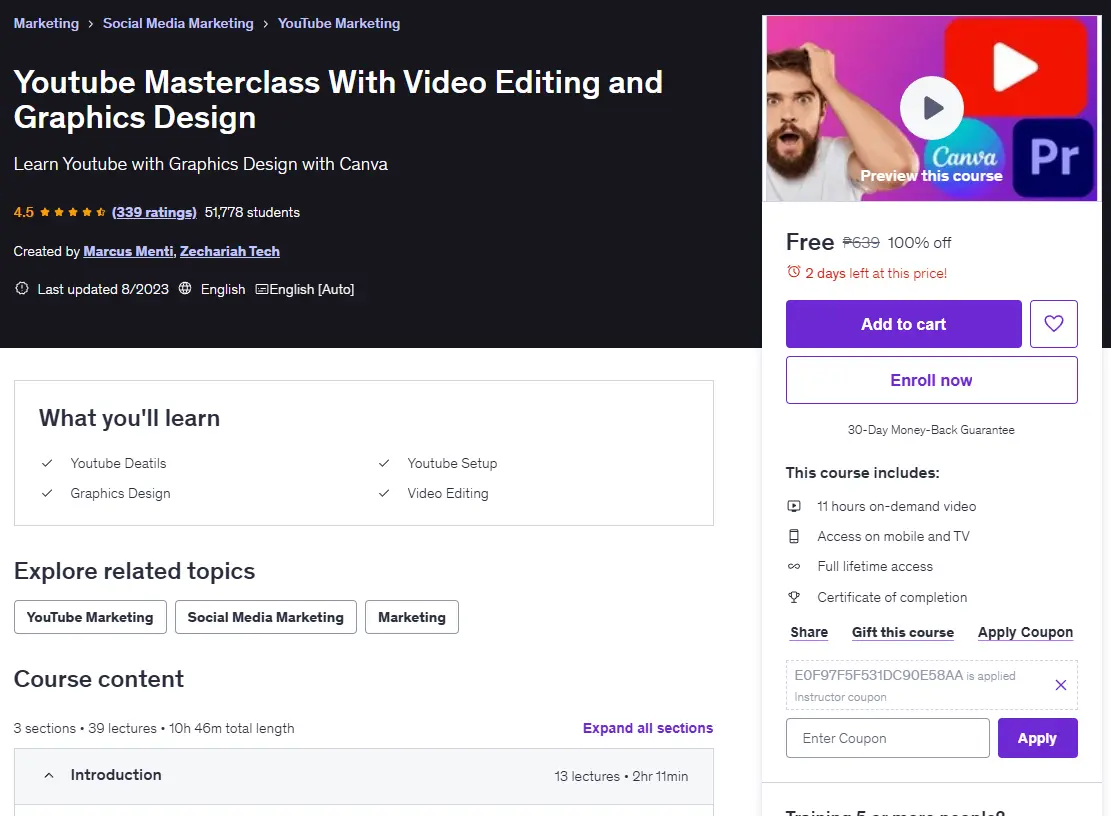This screenshot has height=816, width=1111.
Task: Click '30-Day Money-Back Guarantee' text
Action: 931,430
